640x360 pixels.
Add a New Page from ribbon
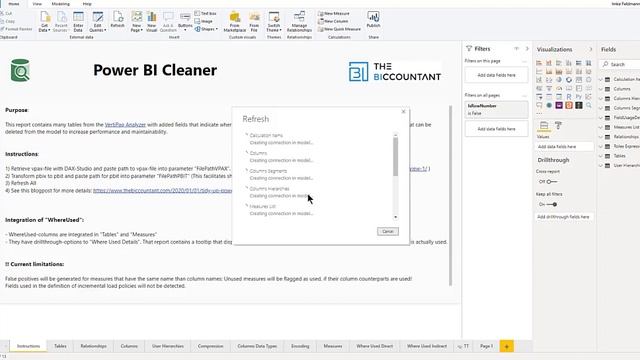[136, 22]
